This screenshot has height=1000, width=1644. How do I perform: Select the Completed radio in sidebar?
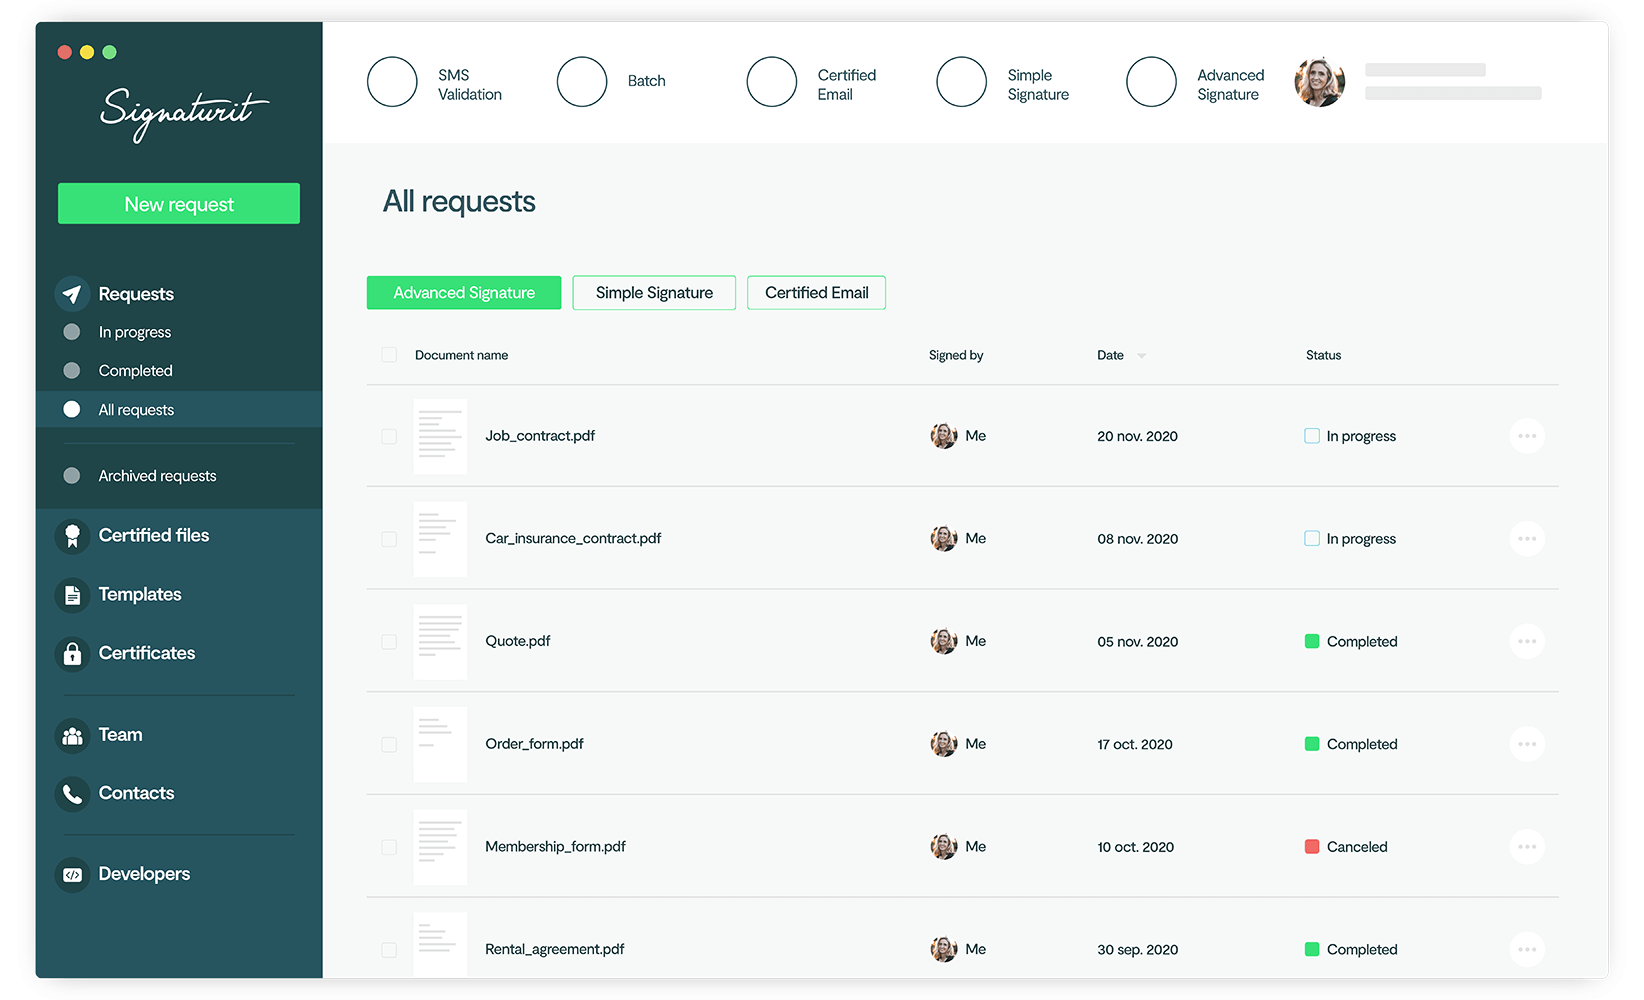tap(72, 371)
